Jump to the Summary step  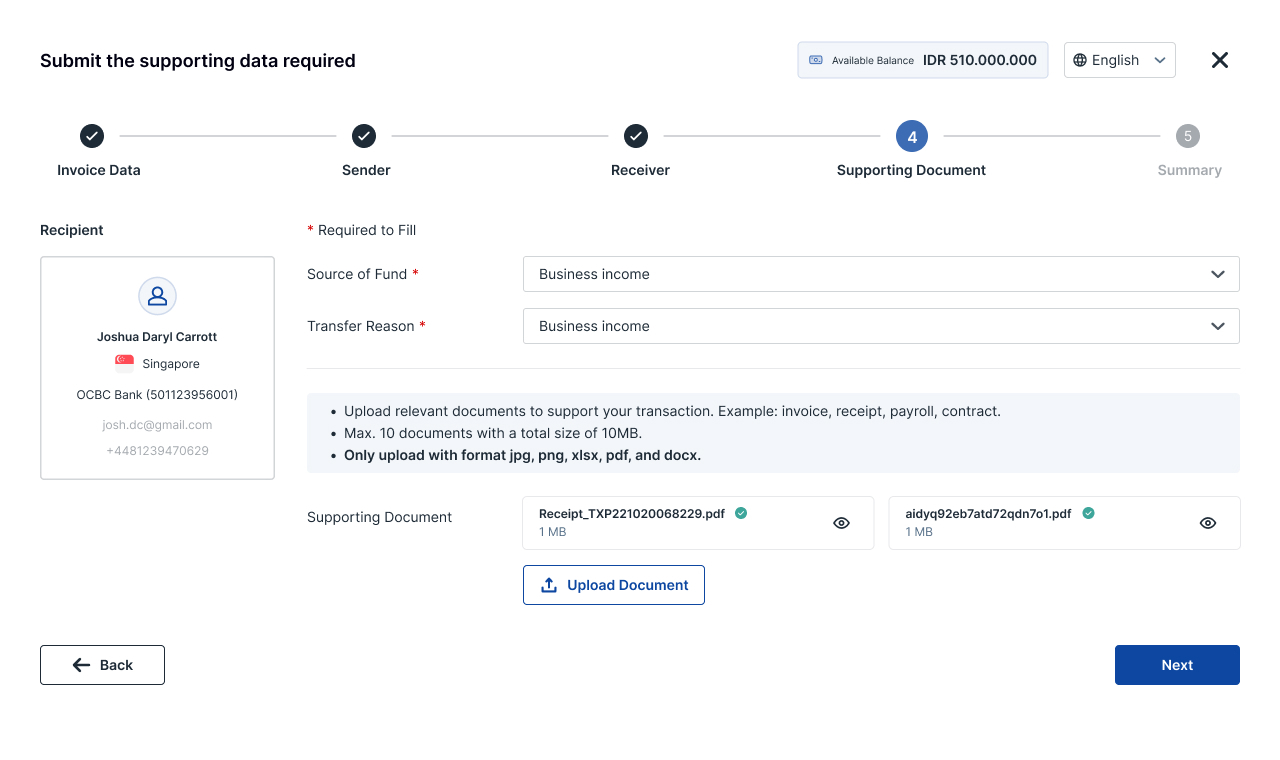point(1187,136)
